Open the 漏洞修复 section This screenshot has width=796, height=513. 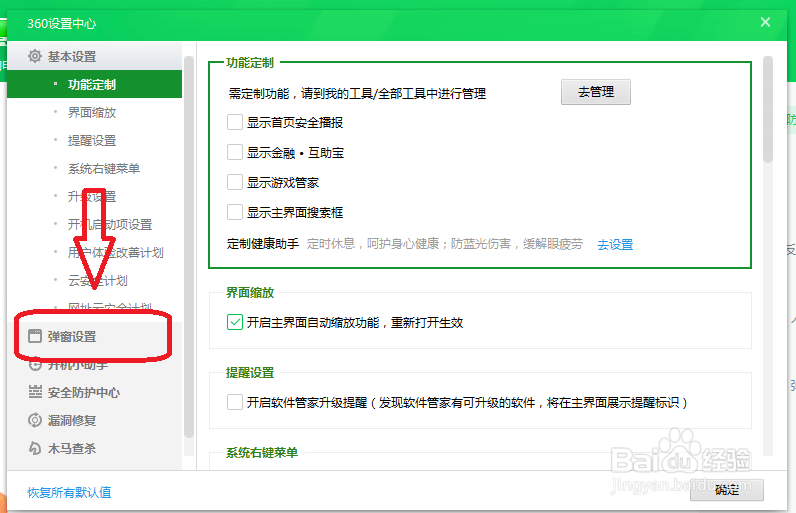coord(94,420)
